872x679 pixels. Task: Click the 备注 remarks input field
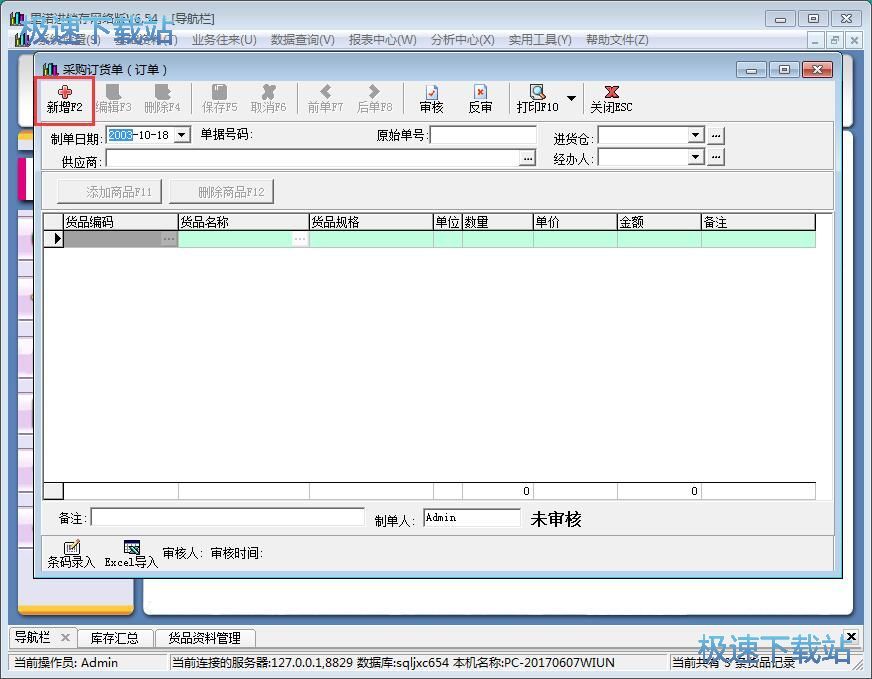(x=227, y=518)
